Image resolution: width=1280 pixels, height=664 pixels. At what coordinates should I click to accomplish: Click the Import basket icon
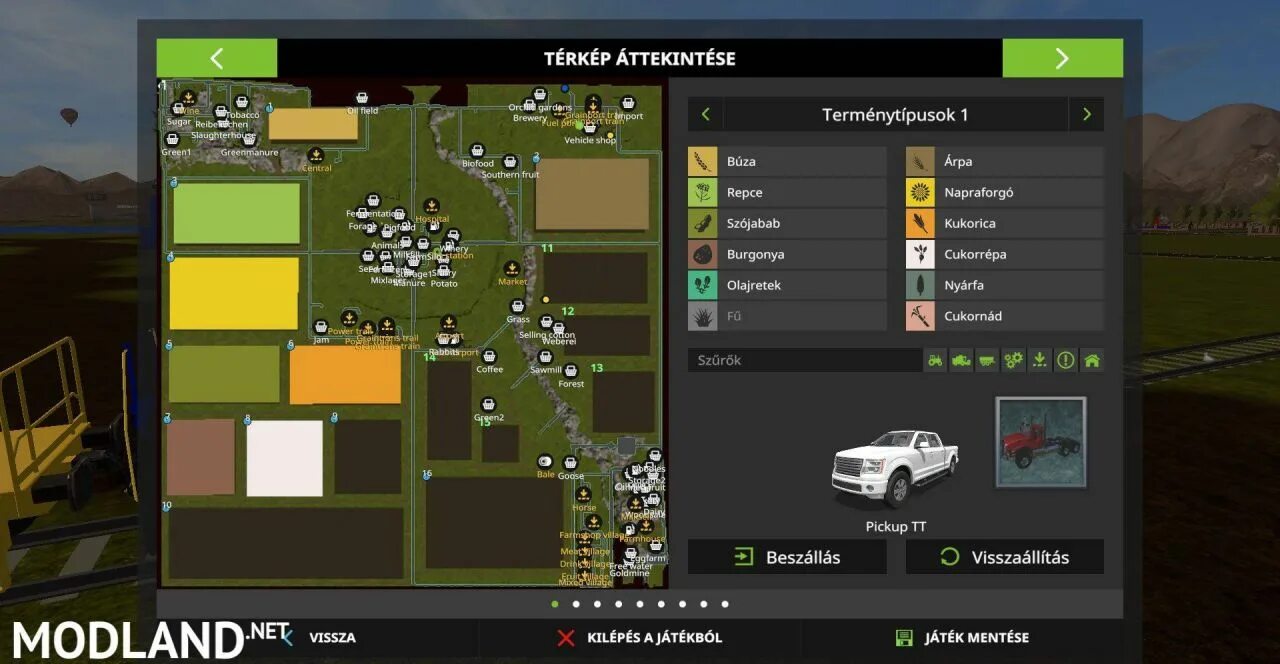tap(628, 103)
